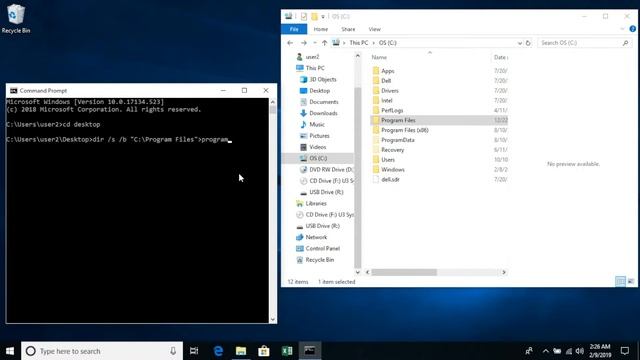This screenshot has width=640, height=360.
Task: Refresh the OS (C:) folder view
Action: [528, 43]
